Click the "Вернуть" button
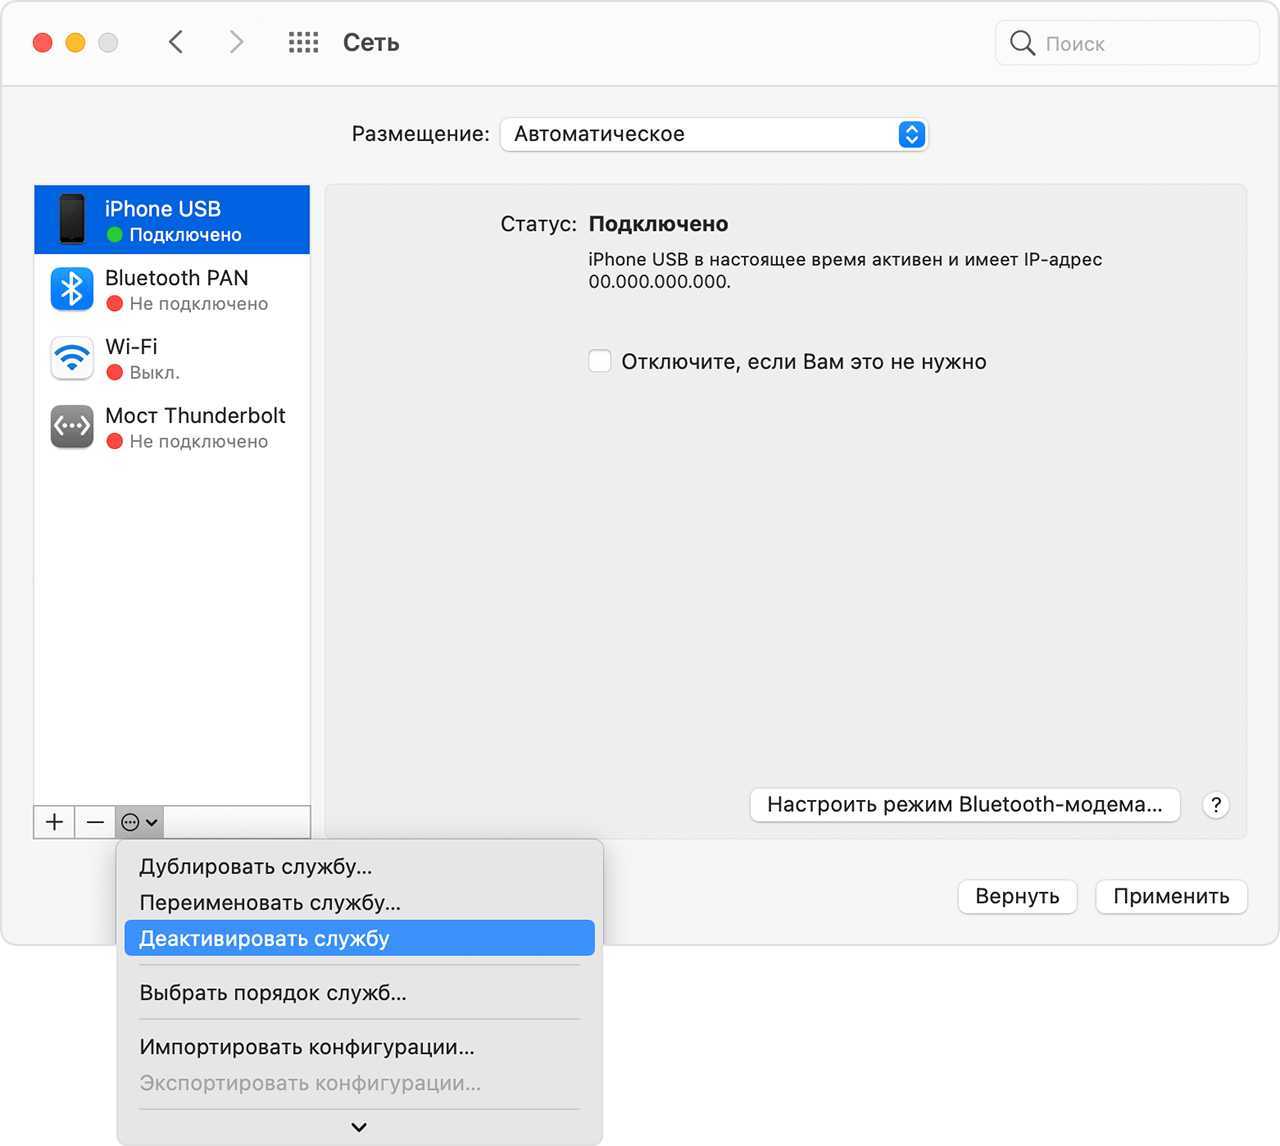Image resolution: width=1280 pixels, height=1146 pixels. click(1017, 896)
